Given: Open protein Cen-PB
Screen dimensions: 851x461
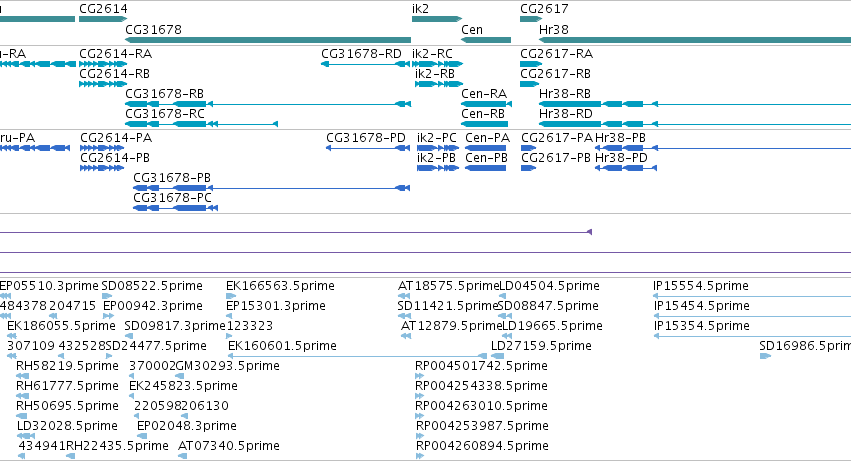Looking at the screenshot, I should 486,157.
